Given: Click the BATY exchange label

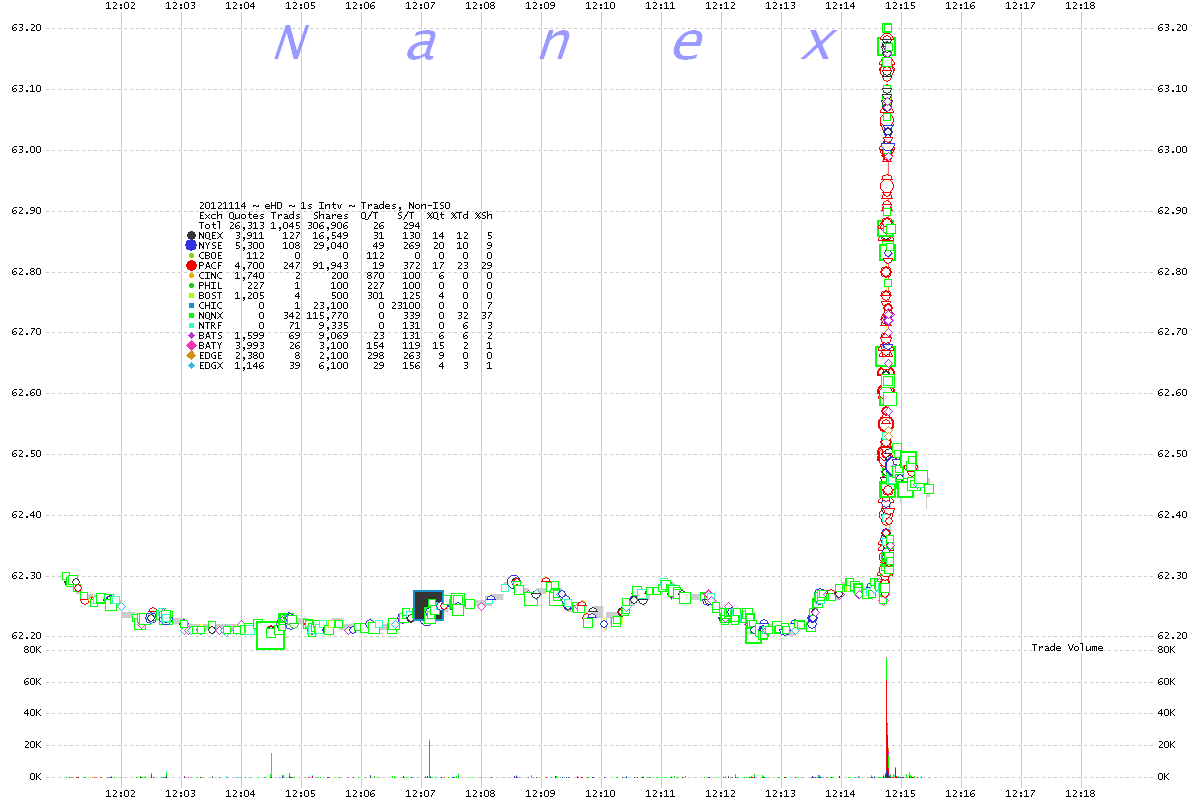Looking at the screenshot, I should 210,345.
